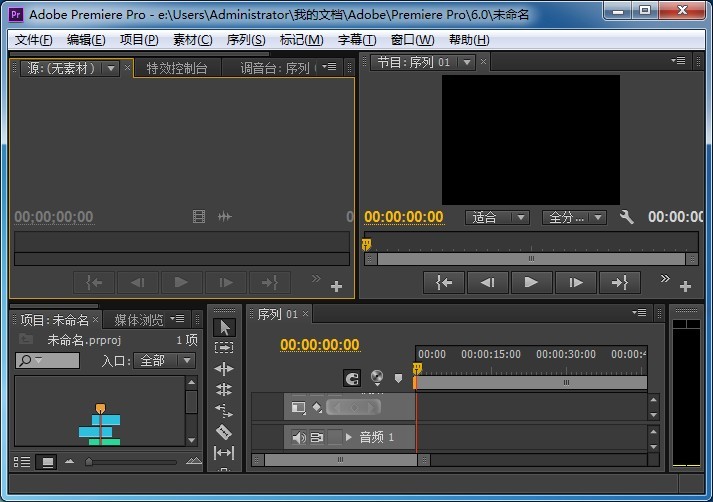Open the 入口 全部 dropdown

165,360
